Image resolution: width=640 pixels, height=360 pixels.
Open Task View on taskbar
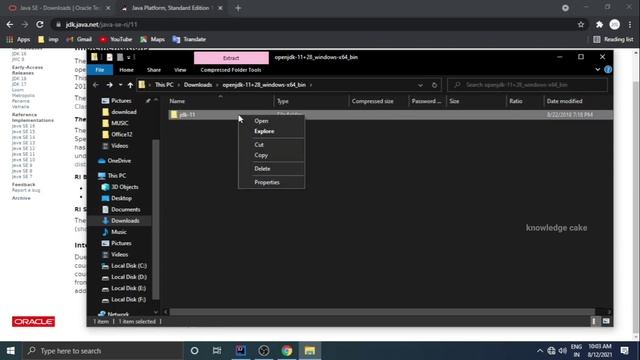pos(217,351)
